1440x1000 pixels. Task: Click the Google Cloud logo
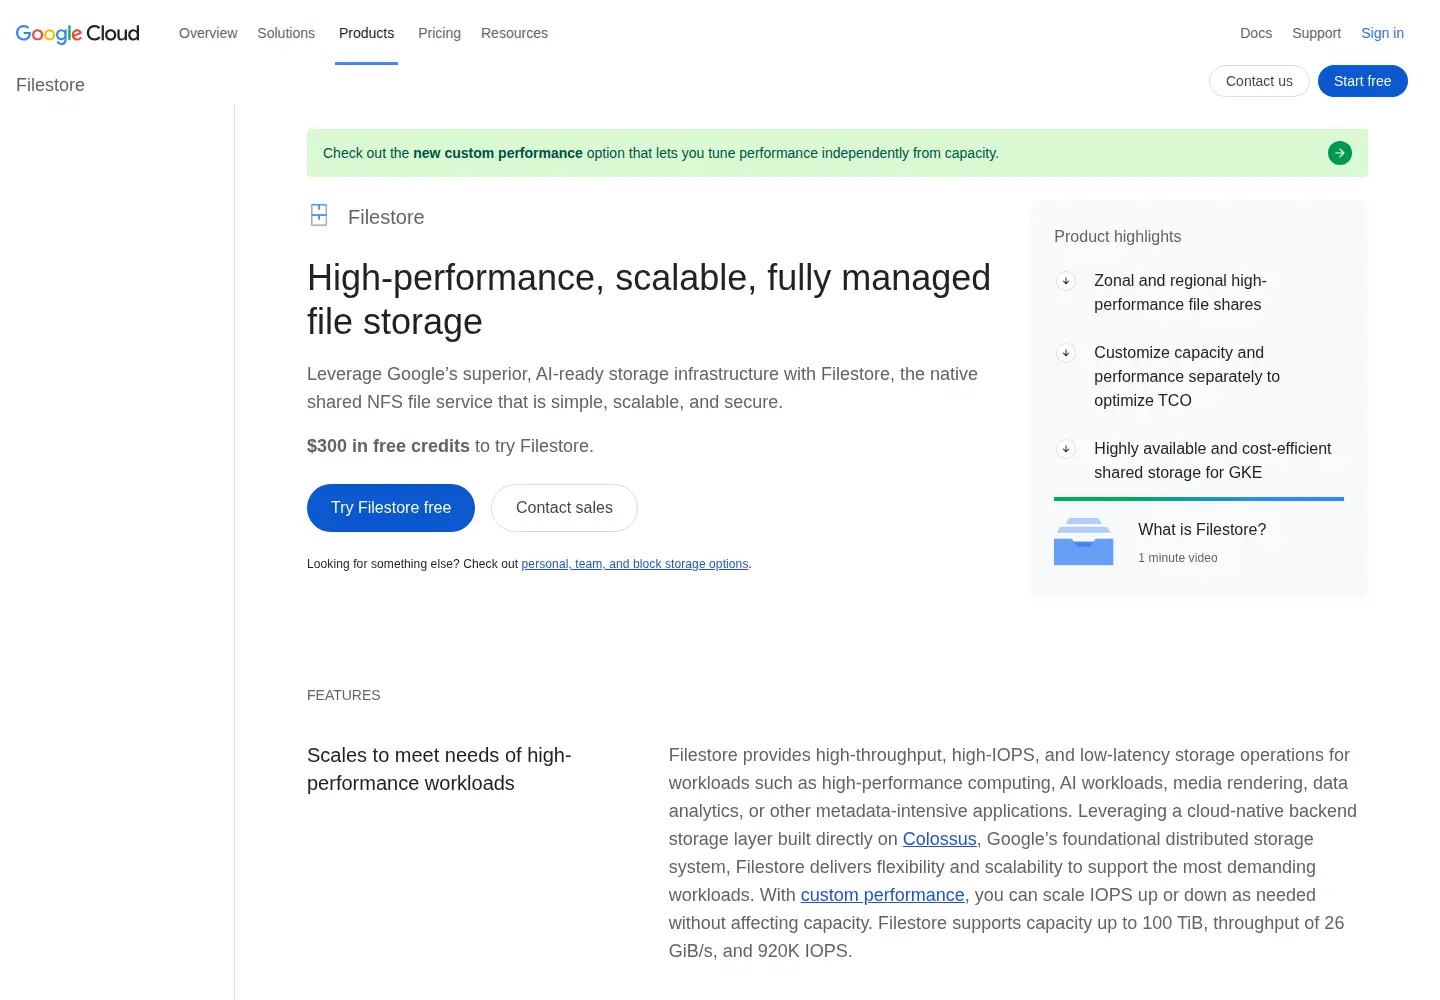coord(78,33)
